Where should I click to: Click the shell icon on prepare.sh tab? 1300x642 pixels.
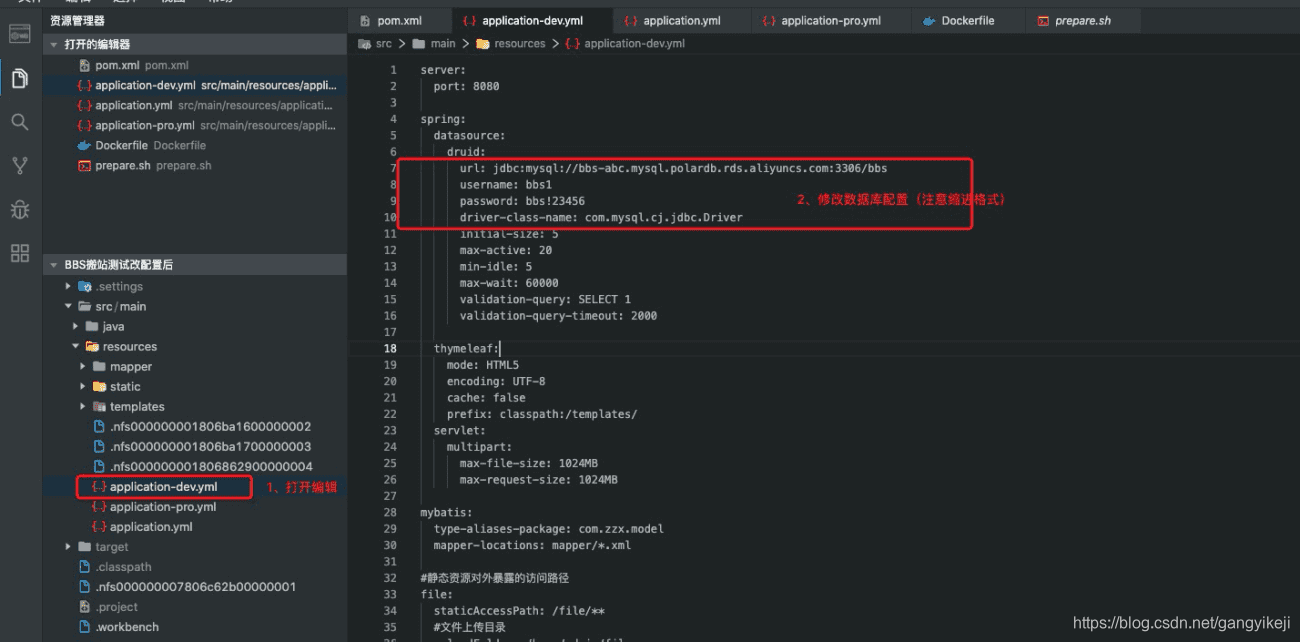coord(1043,20)
